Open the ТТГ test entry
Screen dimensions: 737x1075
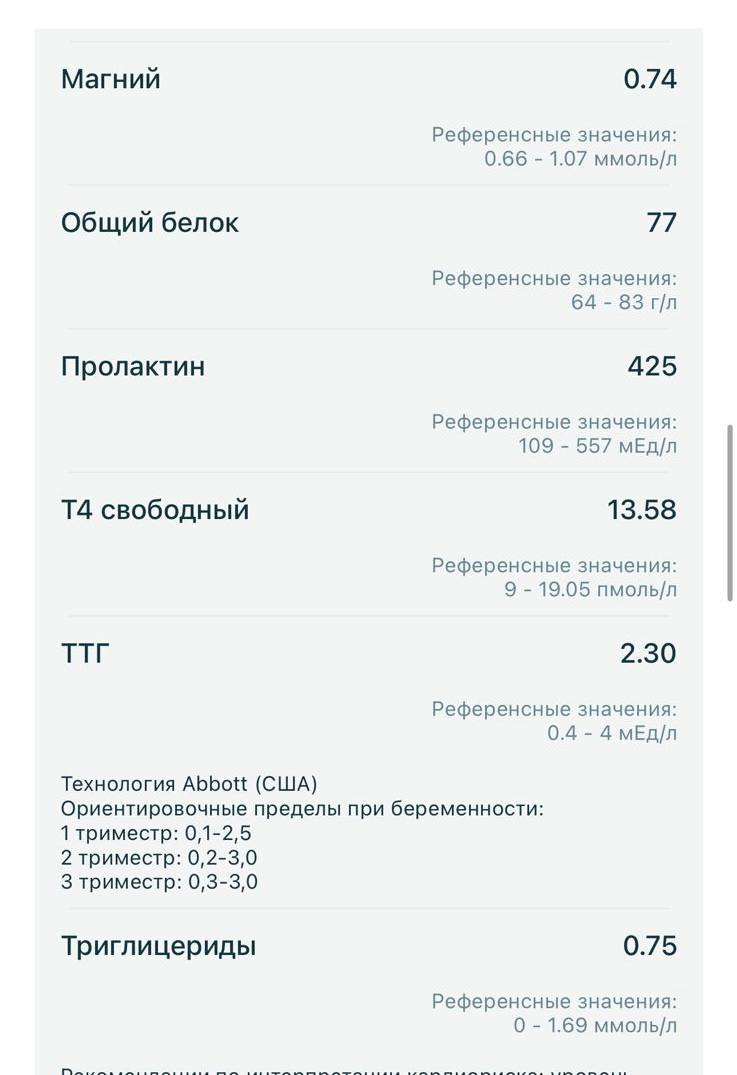click(85, 653)
